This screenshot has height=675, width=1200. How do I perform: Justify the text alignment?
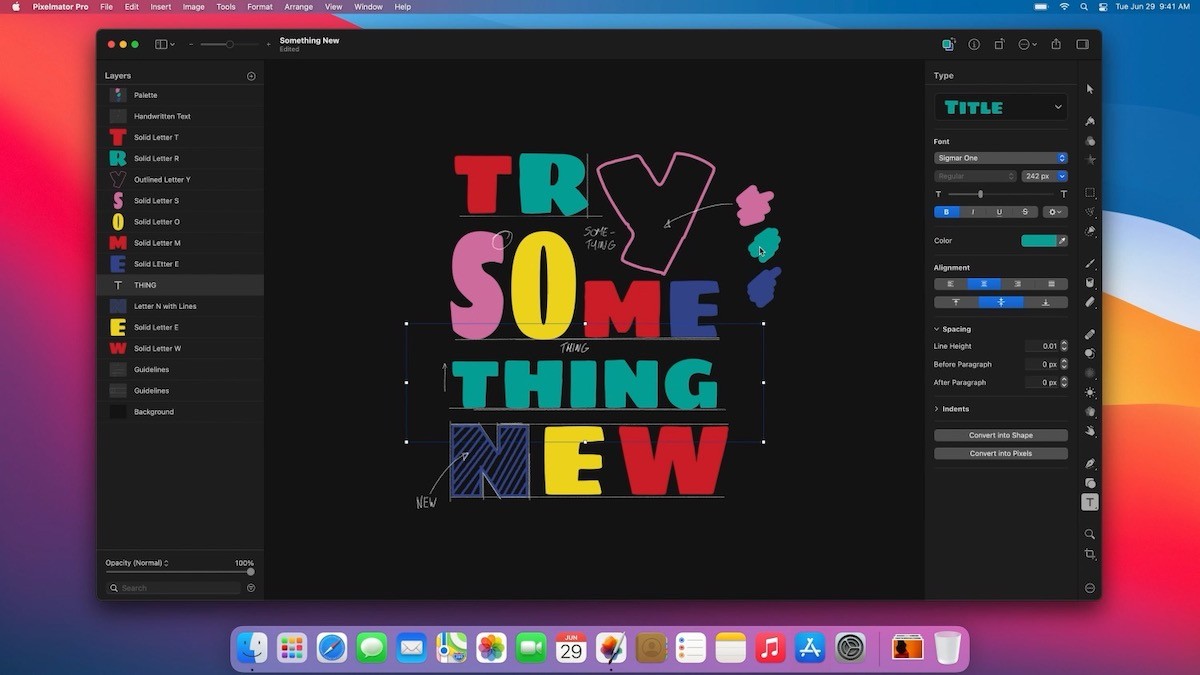[1051, 284]
